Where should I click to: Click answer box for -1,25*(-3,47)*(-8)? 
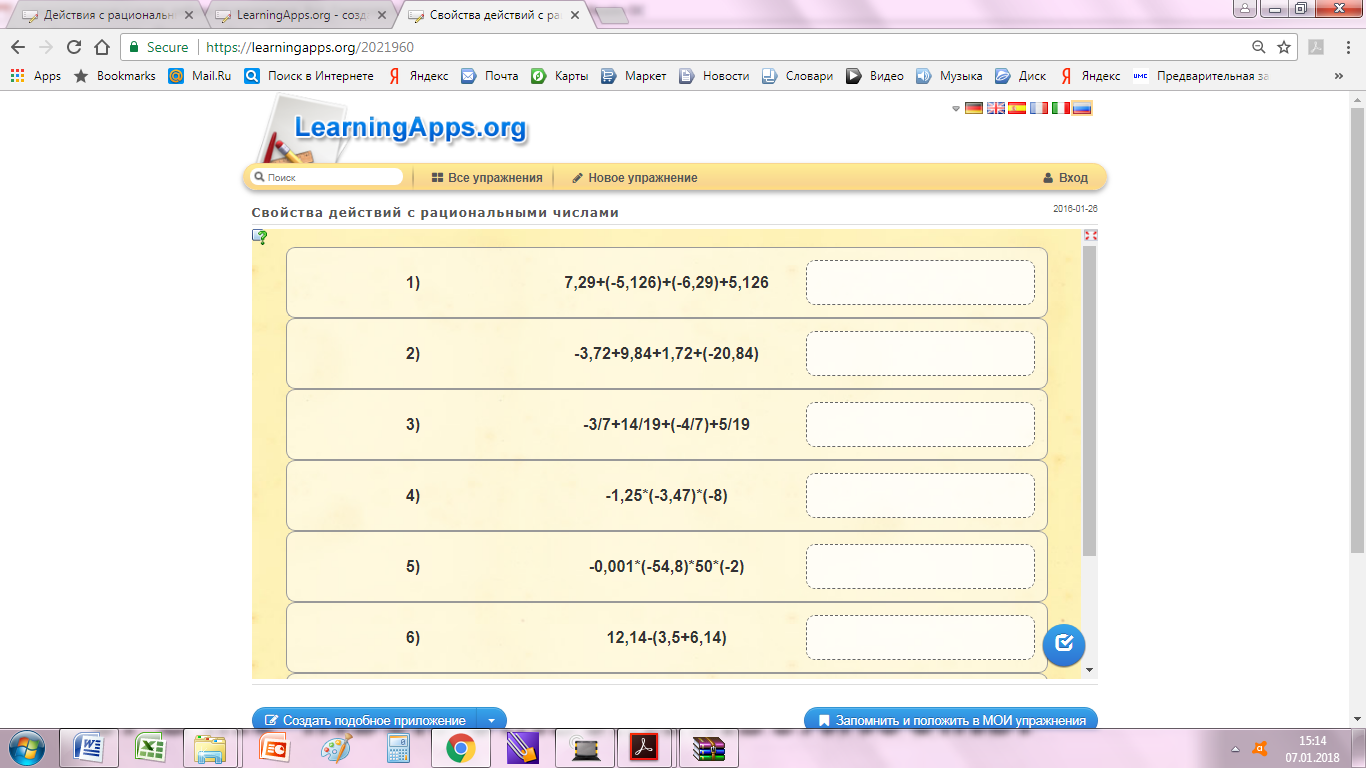coord(920,495)
